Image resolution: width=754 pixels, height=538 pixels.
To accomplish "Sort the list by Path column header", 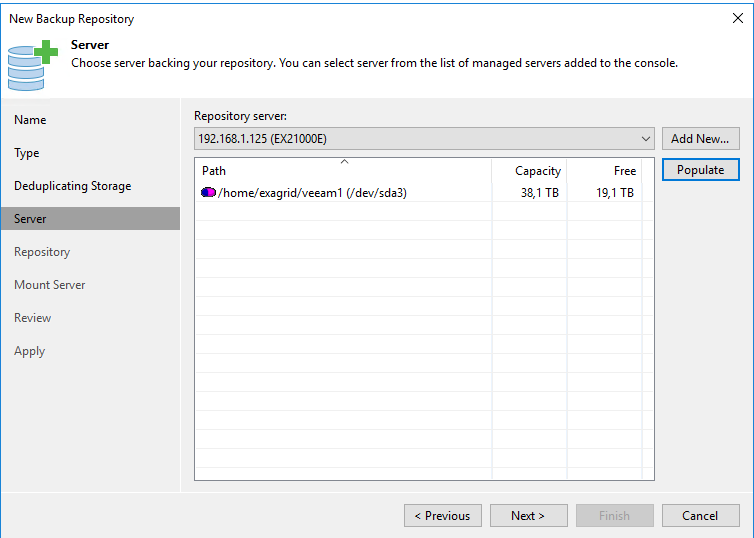I will click(x=343, y=171).
